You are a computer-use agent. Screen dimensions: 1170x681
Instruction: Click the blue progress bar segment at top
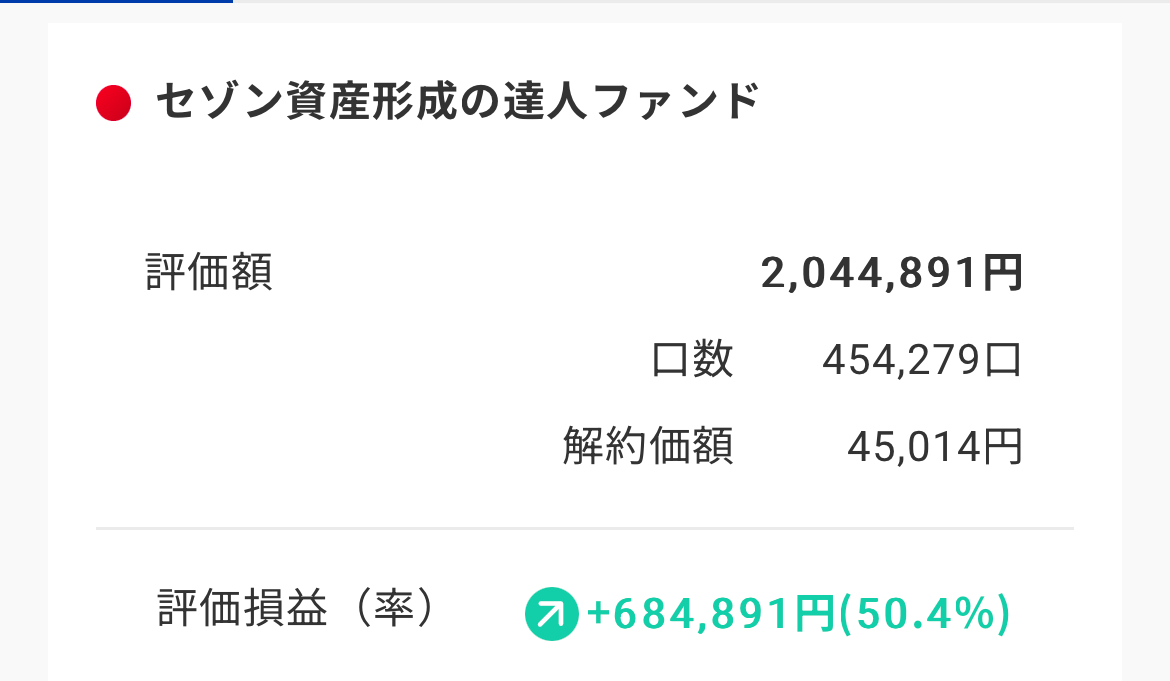pos(116,2)
